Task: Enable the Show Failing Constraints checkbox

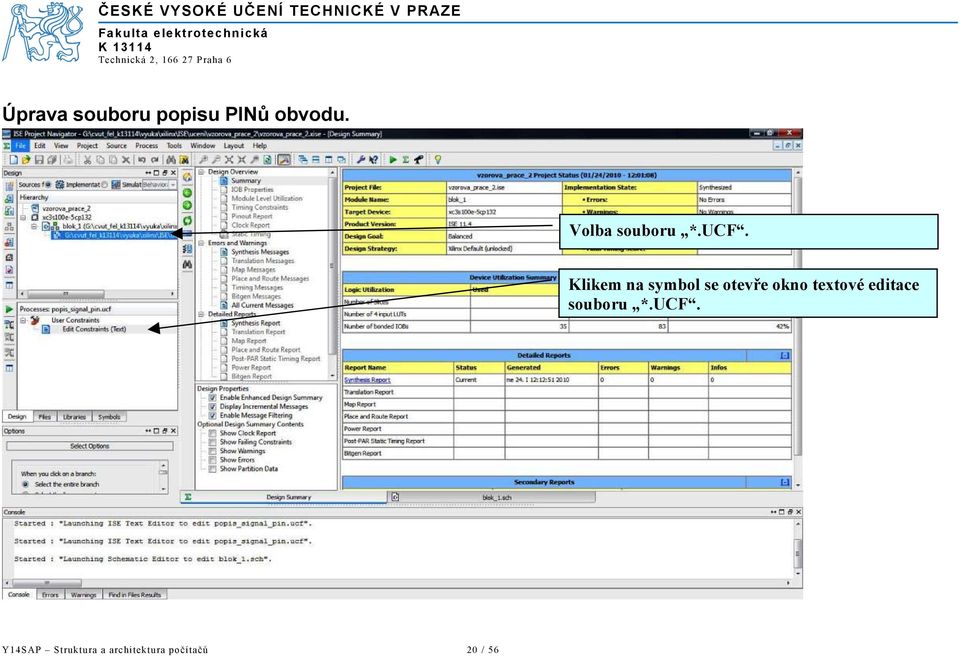Action: 212,442
